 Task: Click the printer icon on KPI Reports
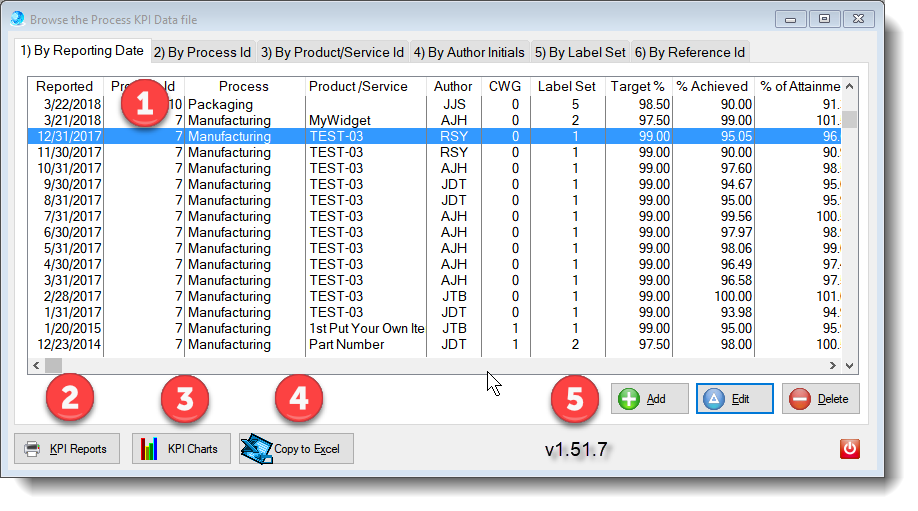[x=32, y=449]
